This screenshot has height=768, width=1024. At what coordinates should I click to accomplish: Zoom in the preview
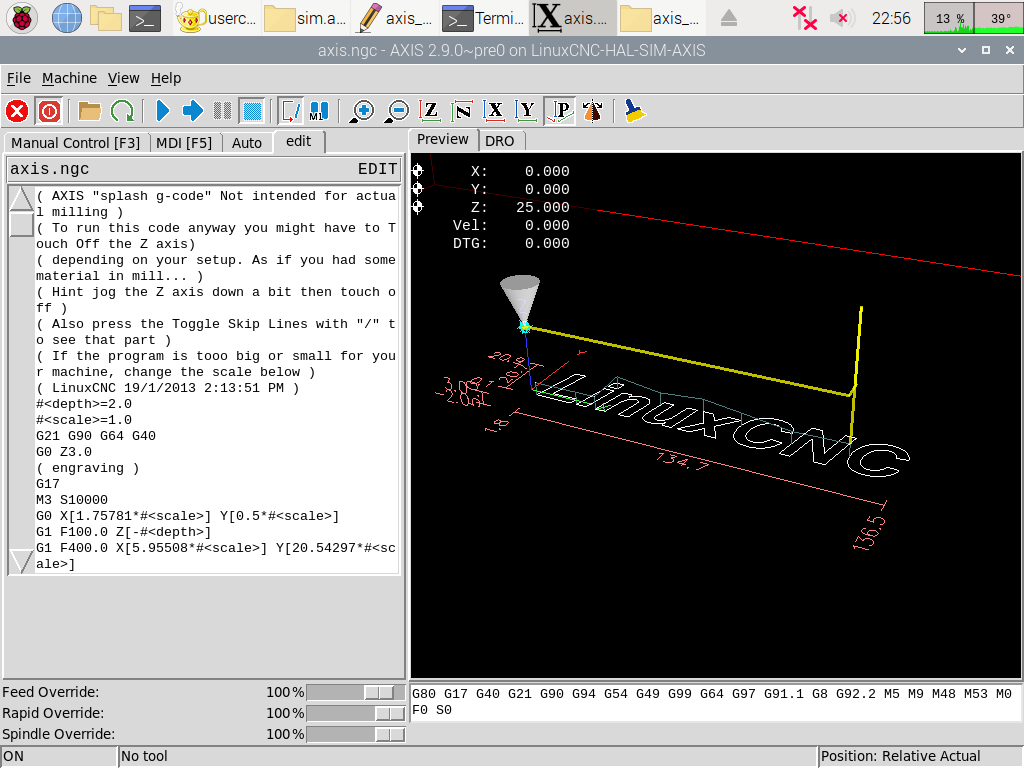tap(362, 111)
